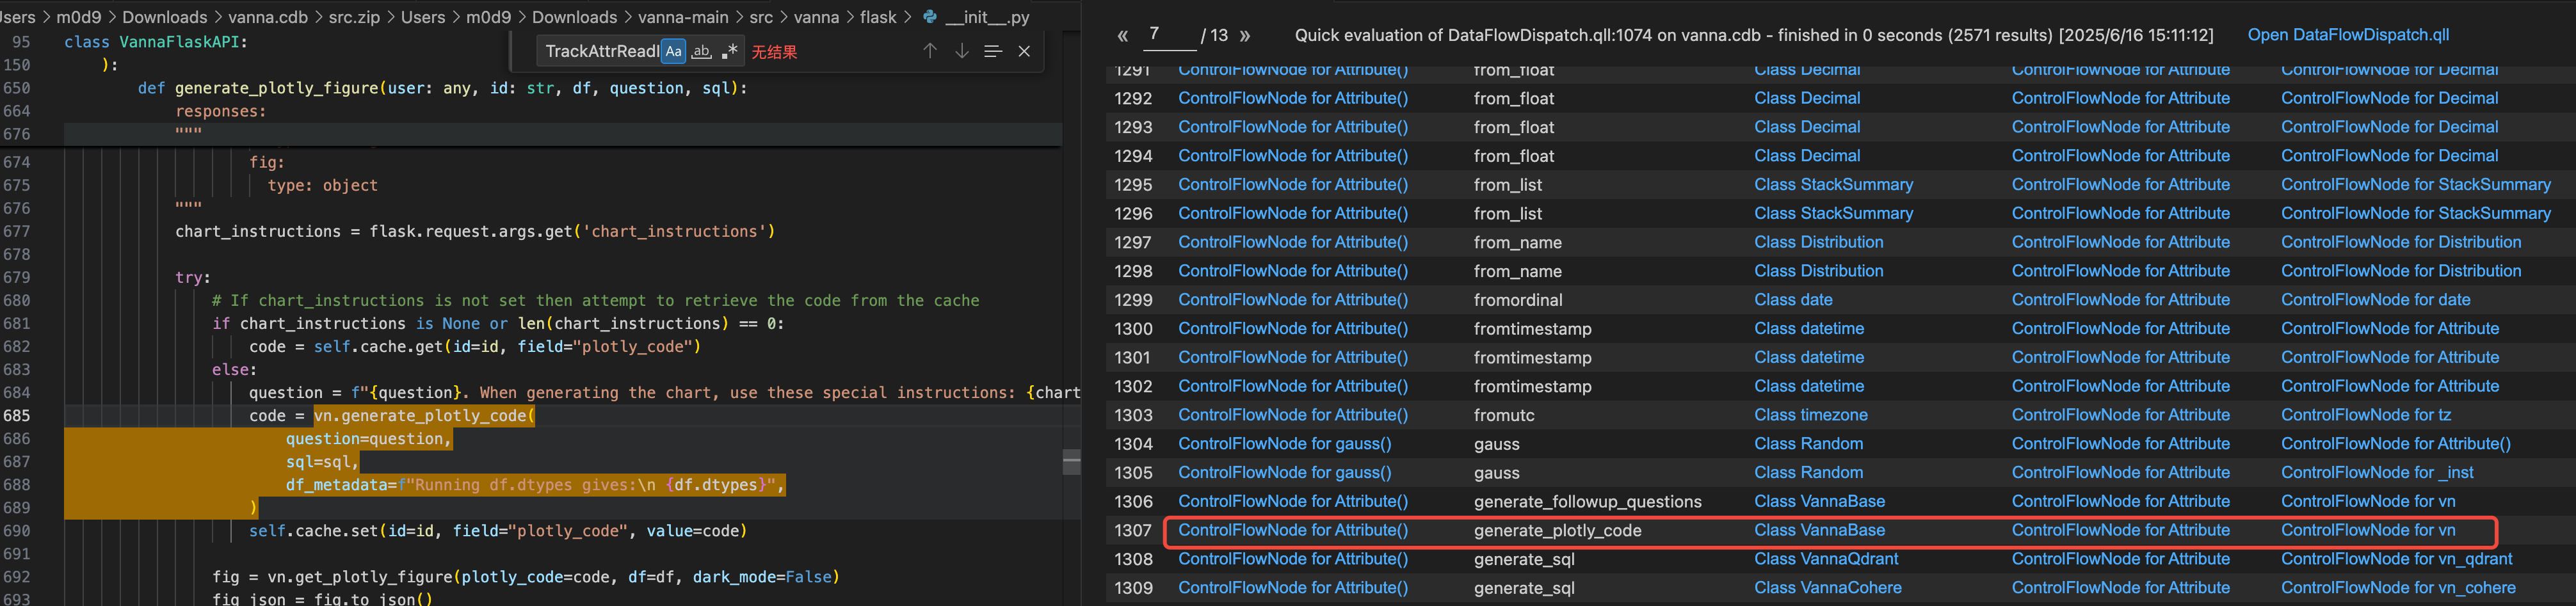
Task: Open vanna-main breadcrumb segment
Action: click(683, 17)
